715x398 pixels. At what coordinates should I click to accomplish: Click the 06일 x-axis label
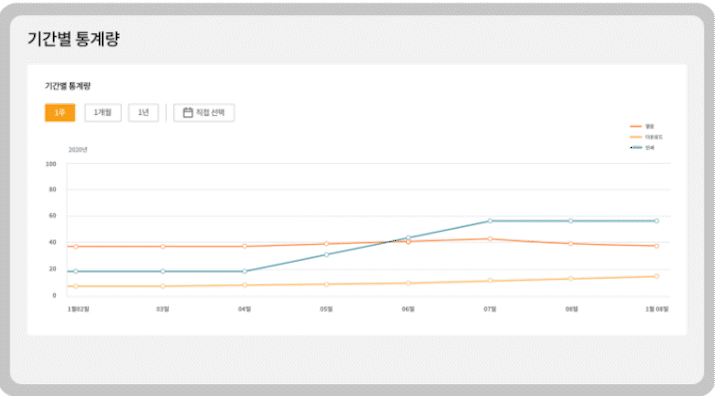point(408,309)
